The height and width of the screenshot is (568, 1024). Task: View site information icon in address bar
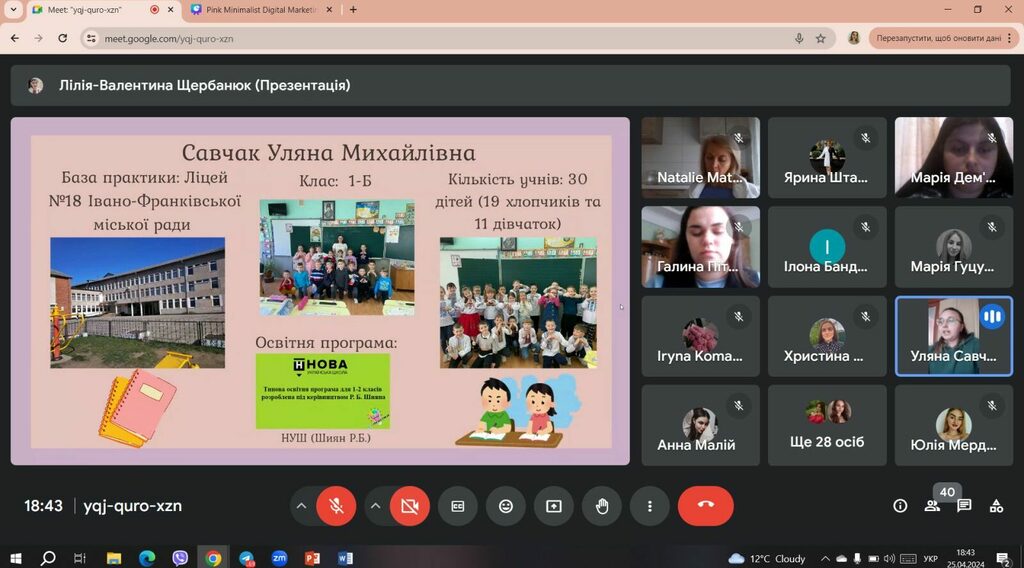pyautogui.click(x=91, y=39)
